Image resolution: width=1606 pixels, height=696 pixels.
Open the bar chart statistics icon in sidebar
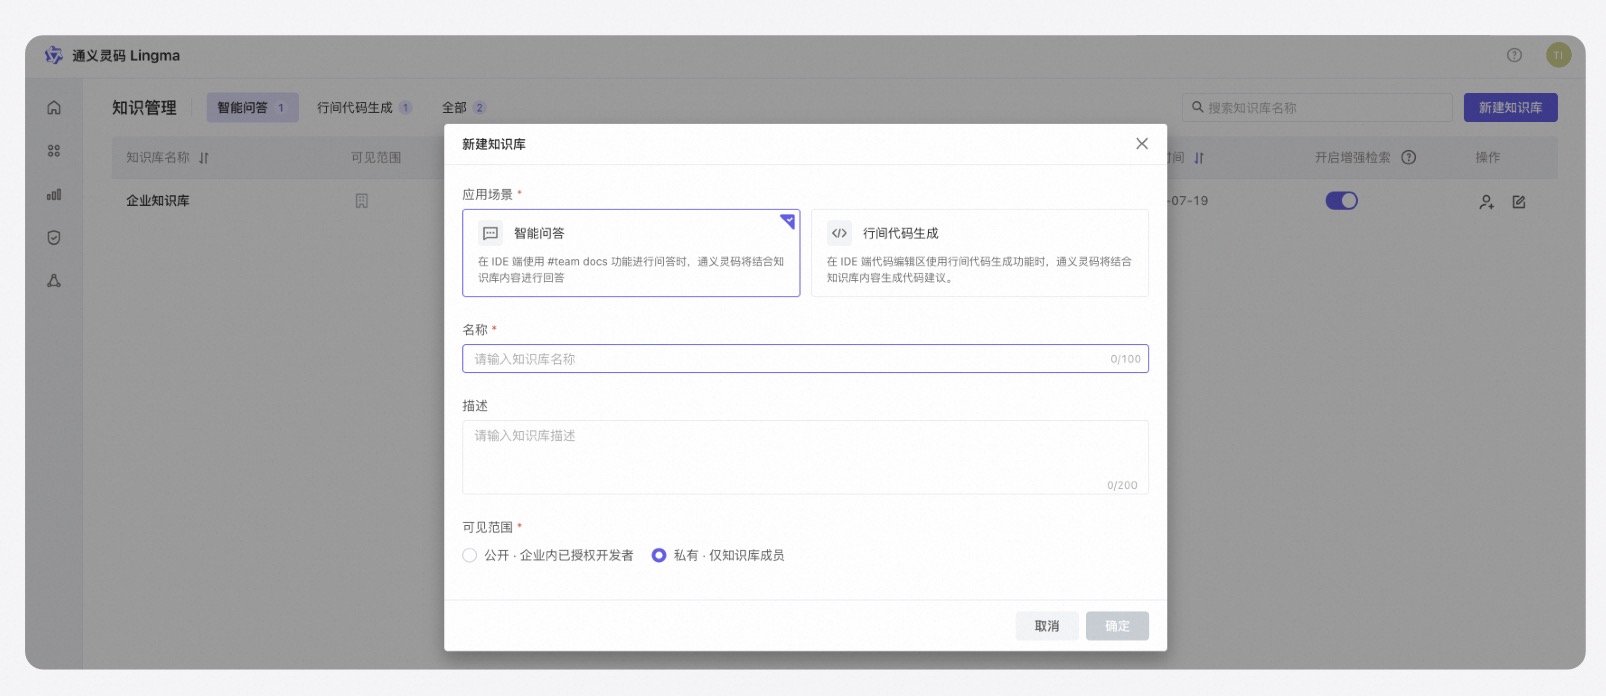click(x=54, y=195)
